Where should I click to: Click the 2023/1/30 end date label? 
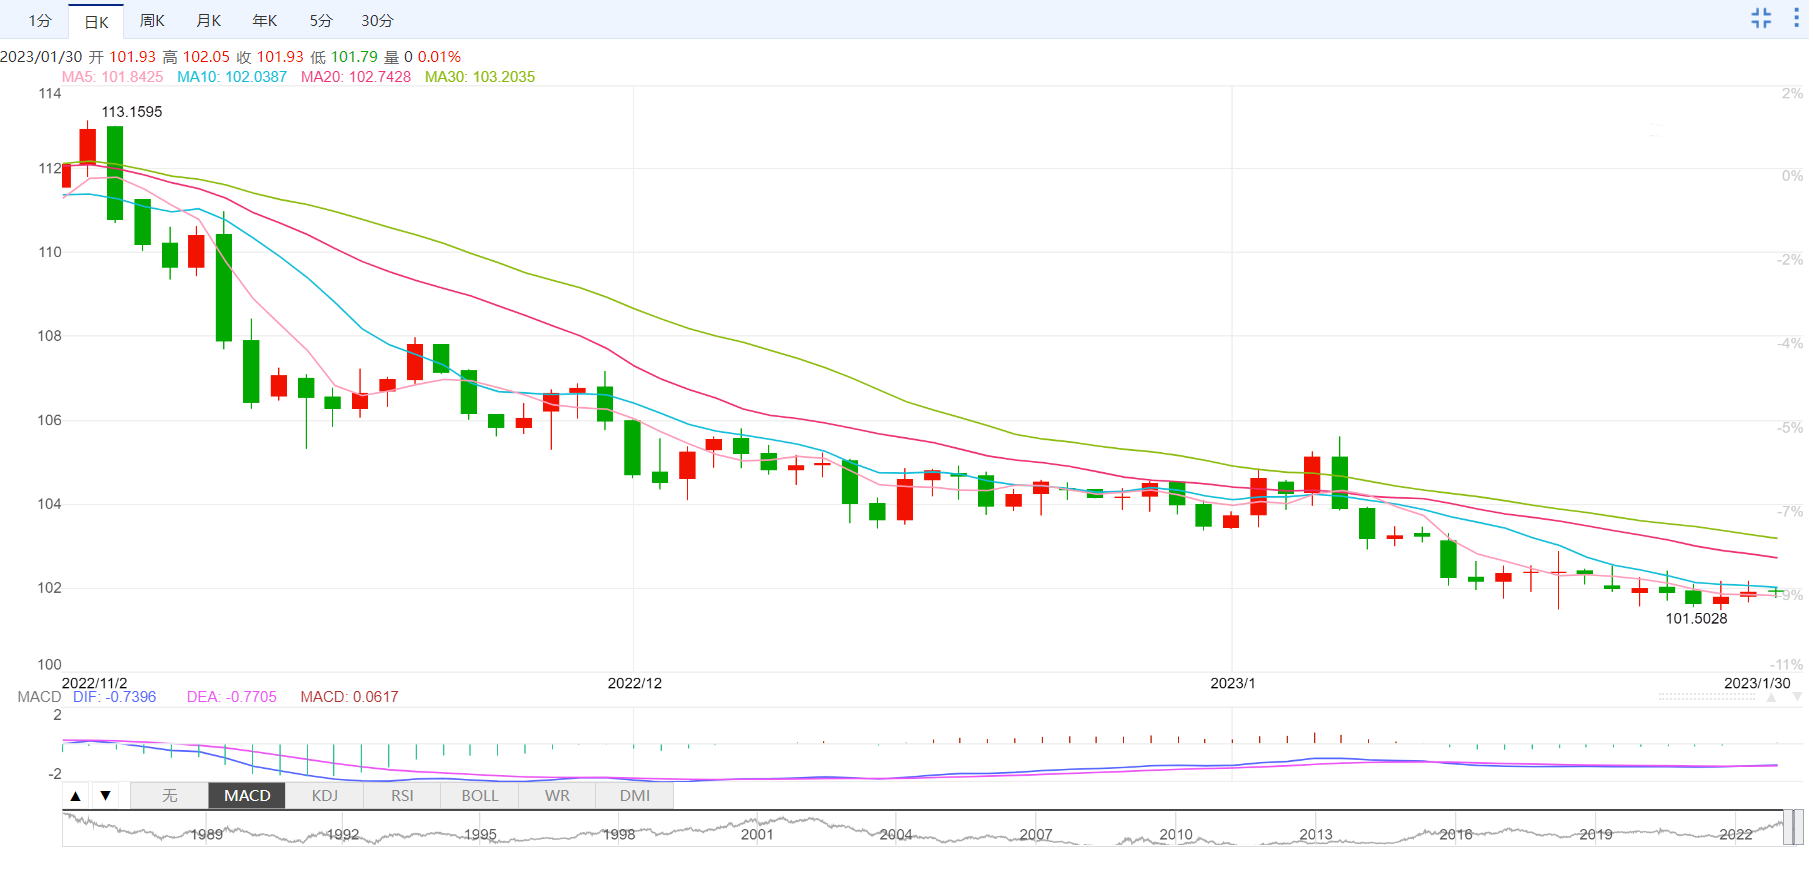click(1757, 684)
